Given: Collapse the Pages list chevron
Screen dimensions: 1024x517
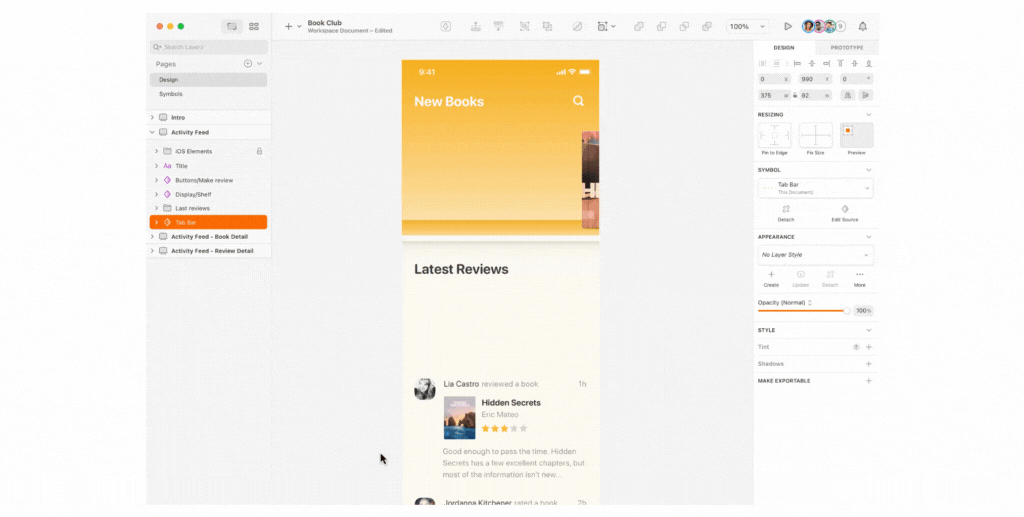Looking at the screenshot, I should (x=260, y=63).
